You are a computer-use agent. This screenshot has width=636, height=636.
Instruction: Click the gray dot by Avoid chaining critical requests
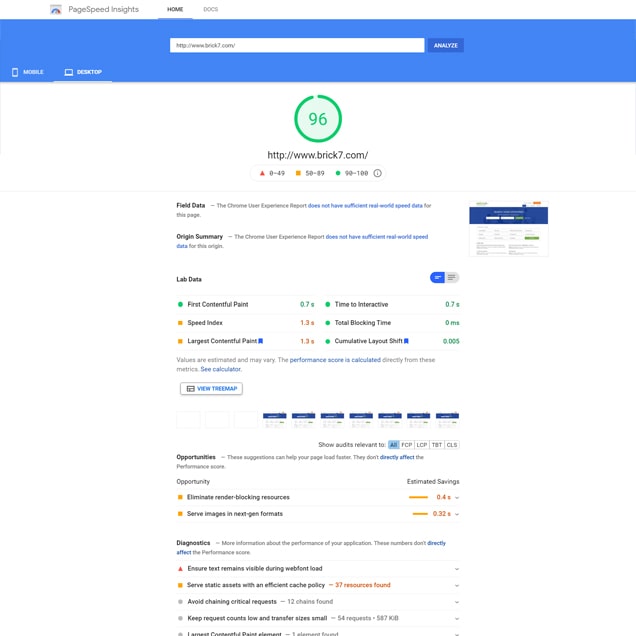click(x=180, y=602)
